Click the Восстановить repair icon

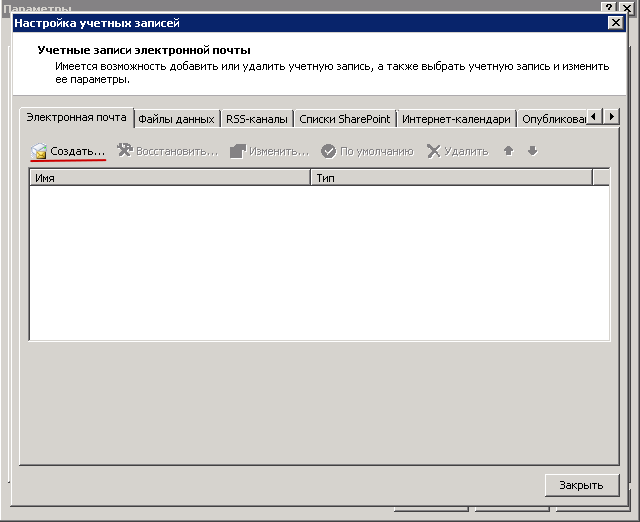[x=125, y=151]
